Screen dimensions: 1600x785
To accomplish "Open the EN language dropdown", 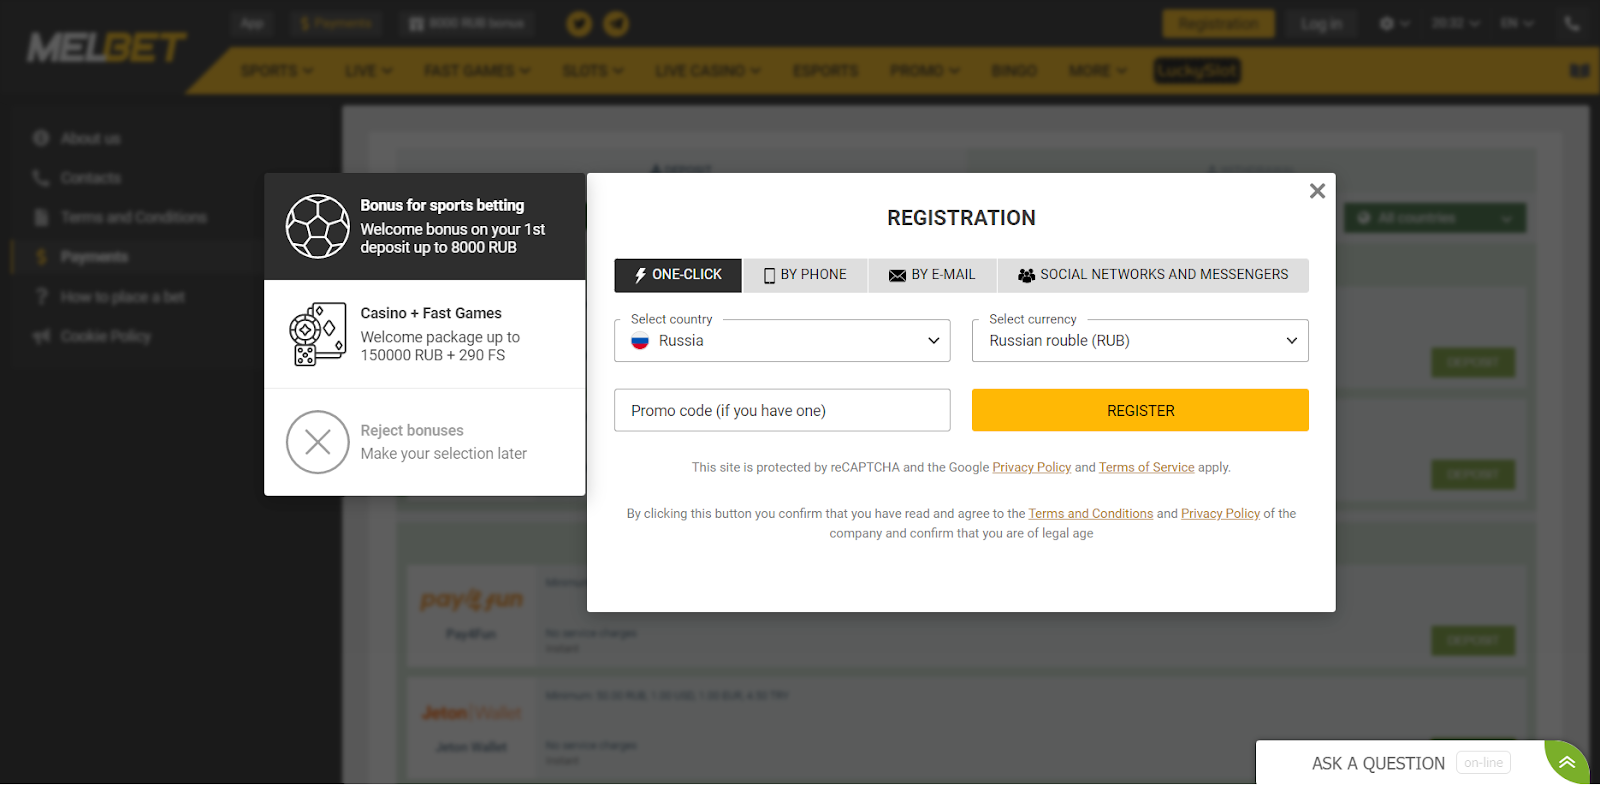I will tap(1517, 24).
